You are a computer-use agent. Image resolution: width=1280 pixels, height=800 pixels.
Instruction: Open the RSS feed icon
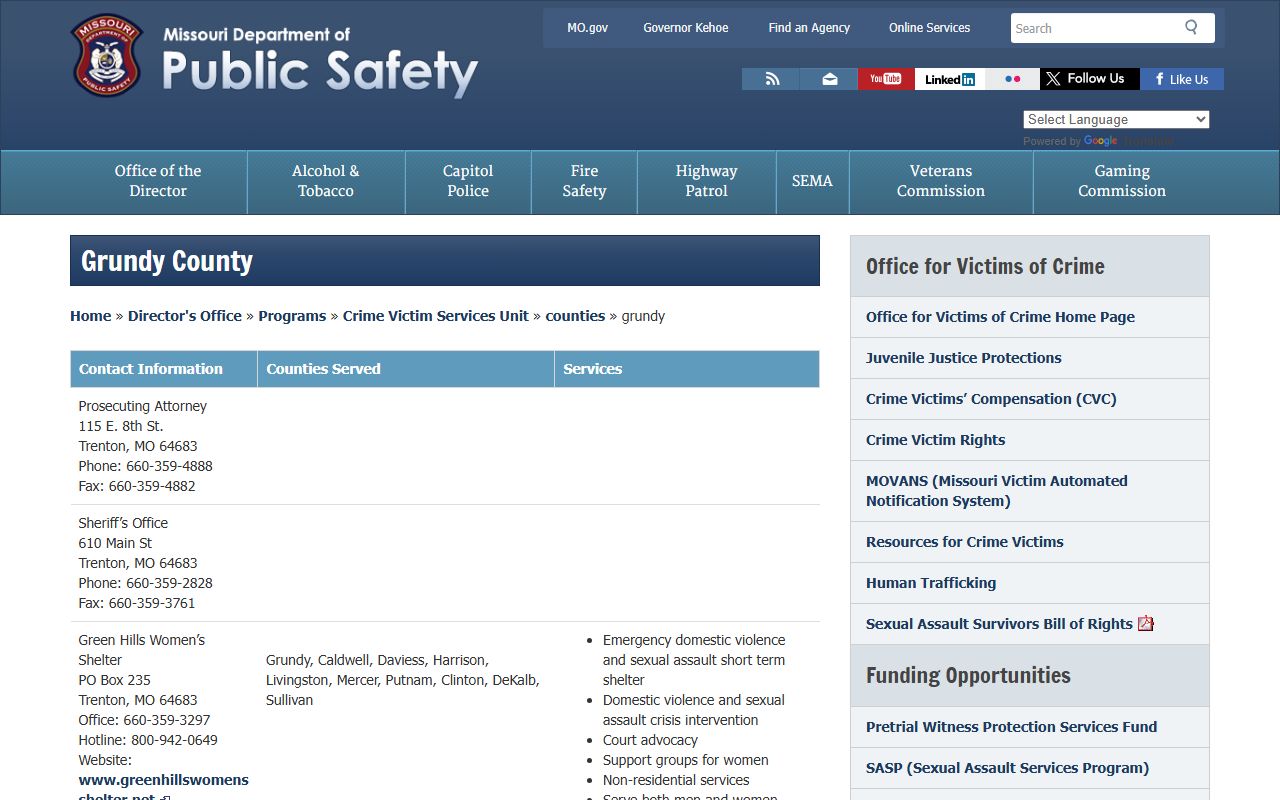[x=771, y=79]
